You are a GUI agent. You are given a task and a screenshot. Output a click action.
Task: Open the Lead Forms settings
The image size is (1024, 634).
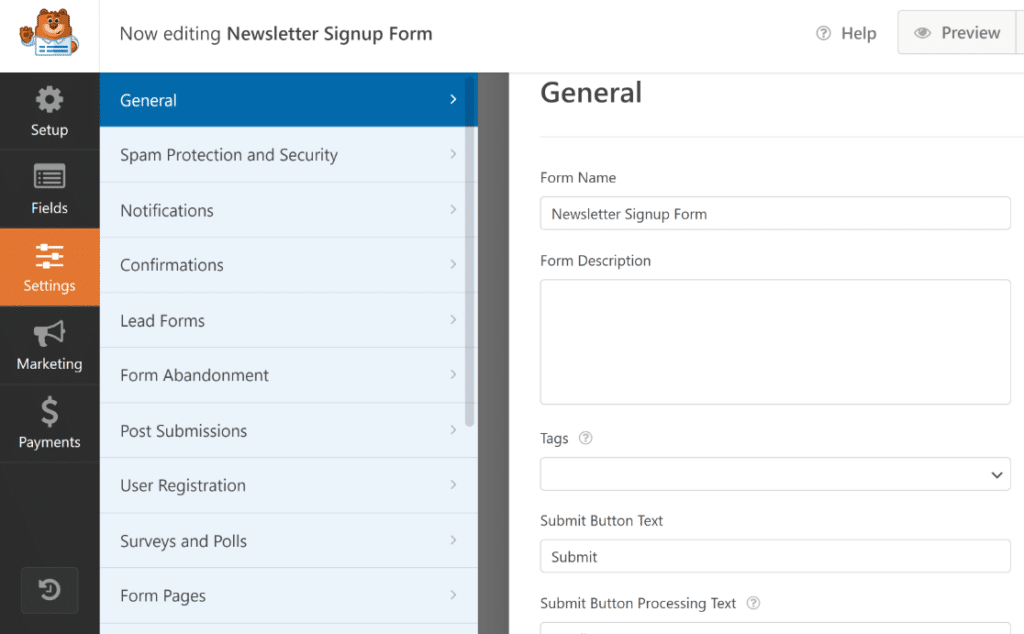point(288,320)
